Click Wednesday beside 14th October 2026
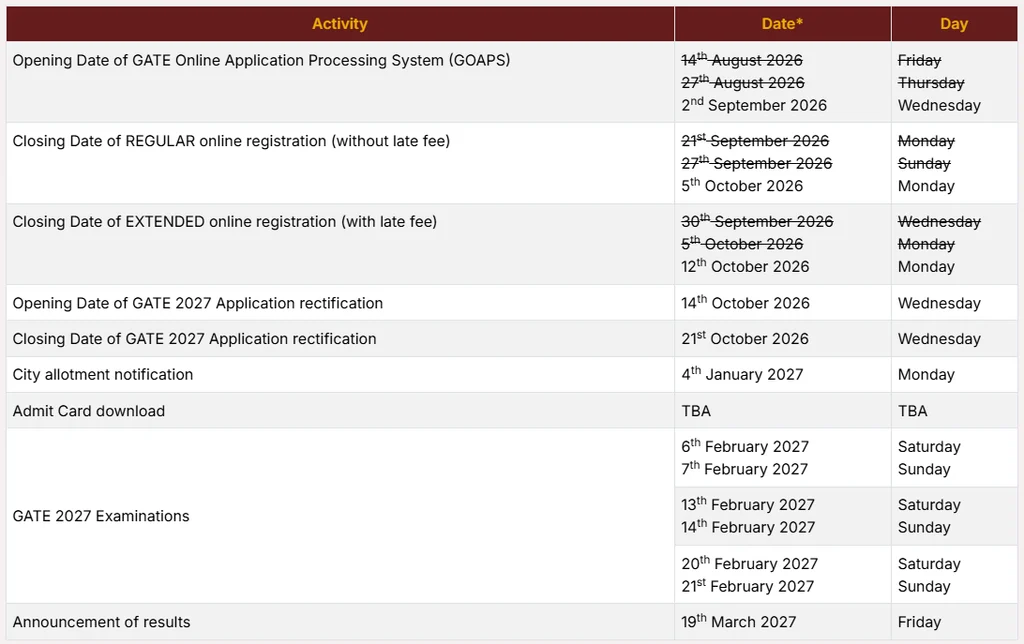 [x=939, y=303]
